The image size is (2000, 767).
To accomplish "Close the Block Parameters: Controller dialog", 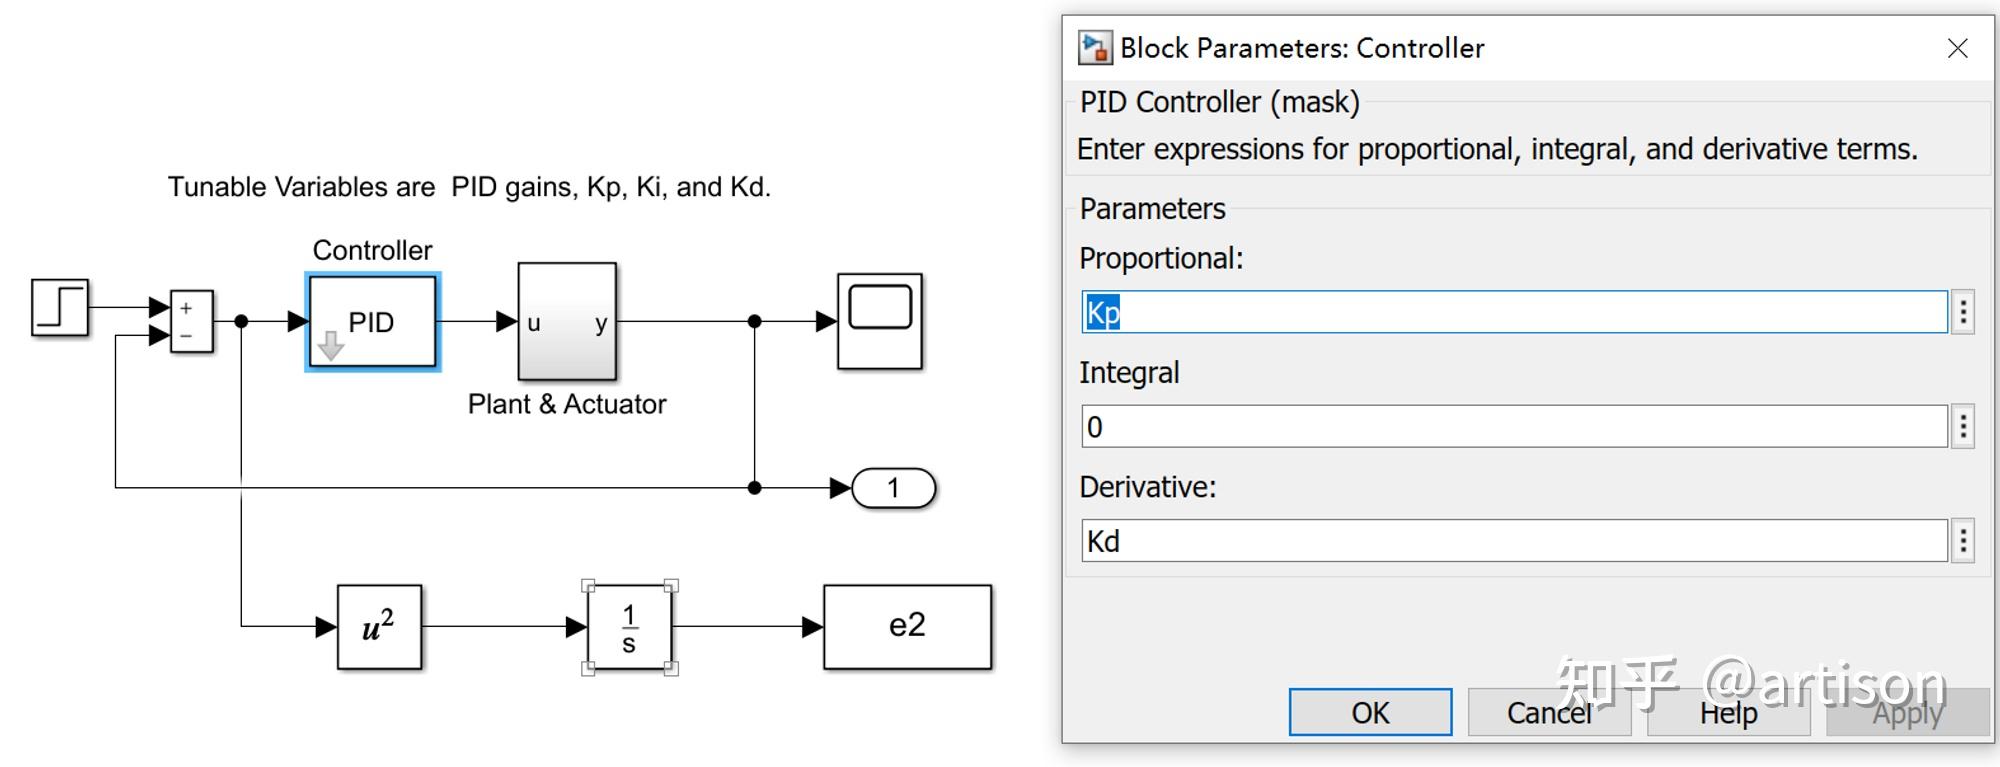I will pyautogui.click(x=1957, y=48).
